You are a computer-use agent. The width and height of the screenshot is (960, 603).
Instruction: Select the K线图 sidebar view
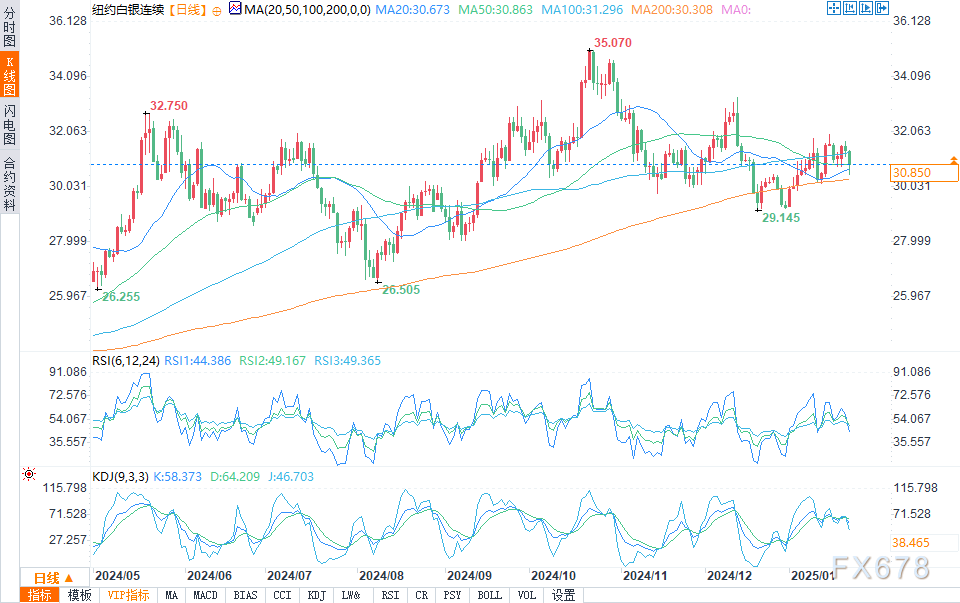10,75
